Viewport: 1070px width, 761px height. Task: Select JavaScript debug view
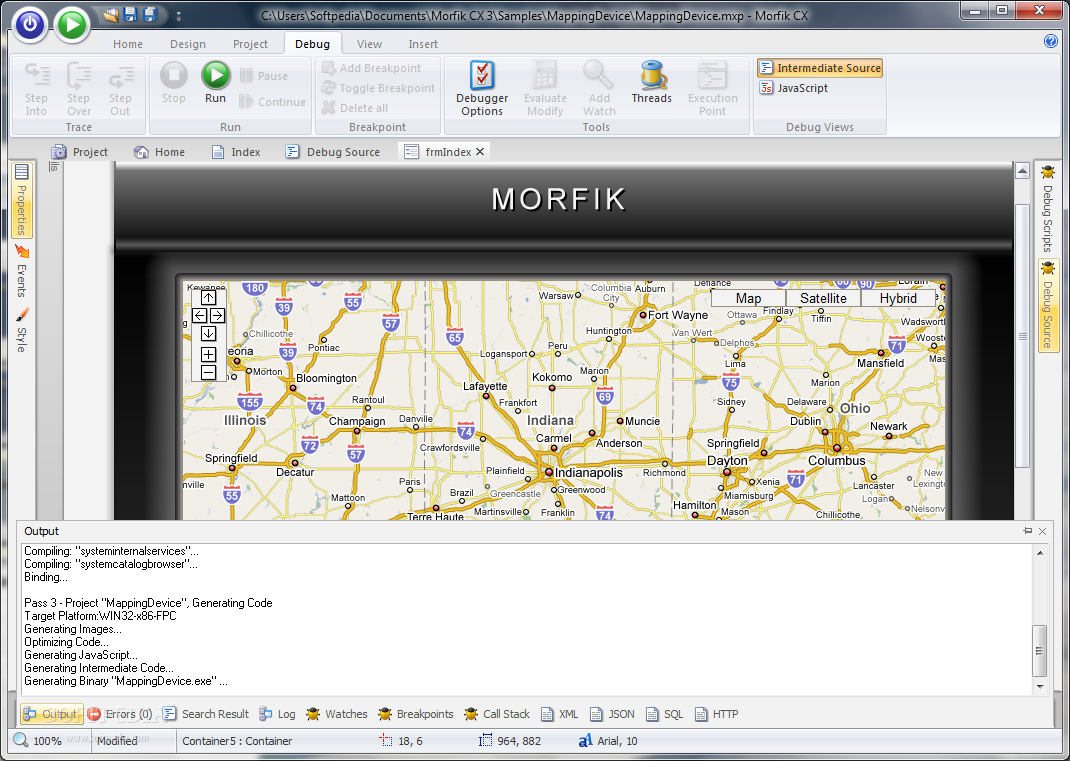[x=794, y=88]
